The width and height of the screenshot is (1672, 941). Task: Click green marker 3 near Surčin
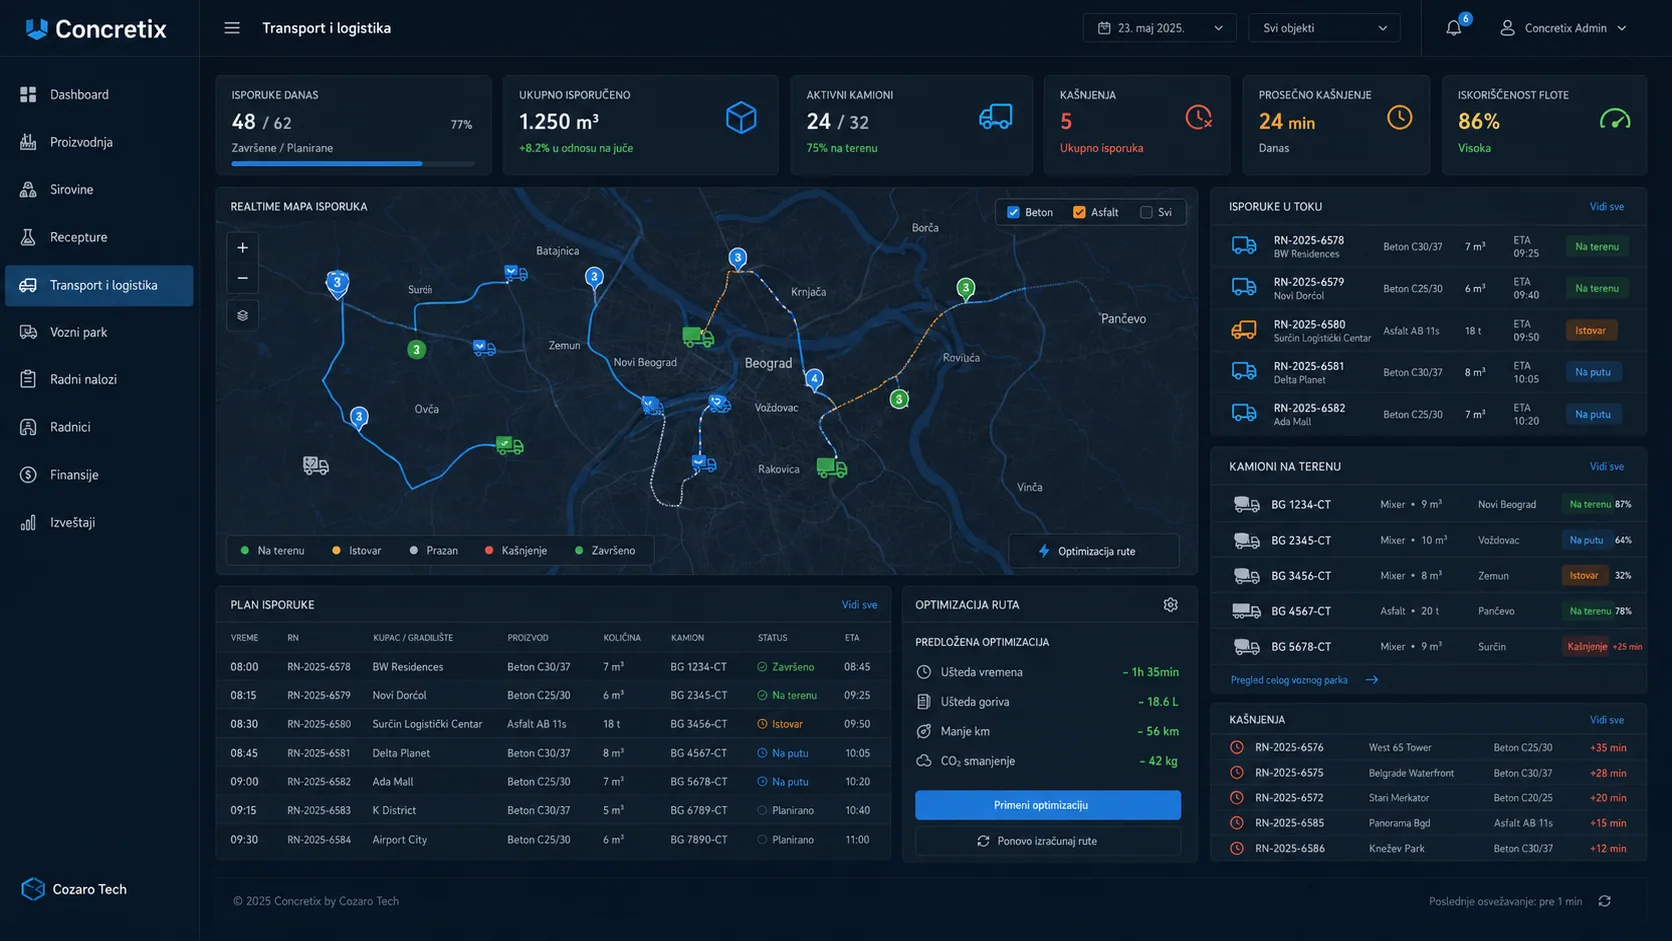tap(417, 349)
